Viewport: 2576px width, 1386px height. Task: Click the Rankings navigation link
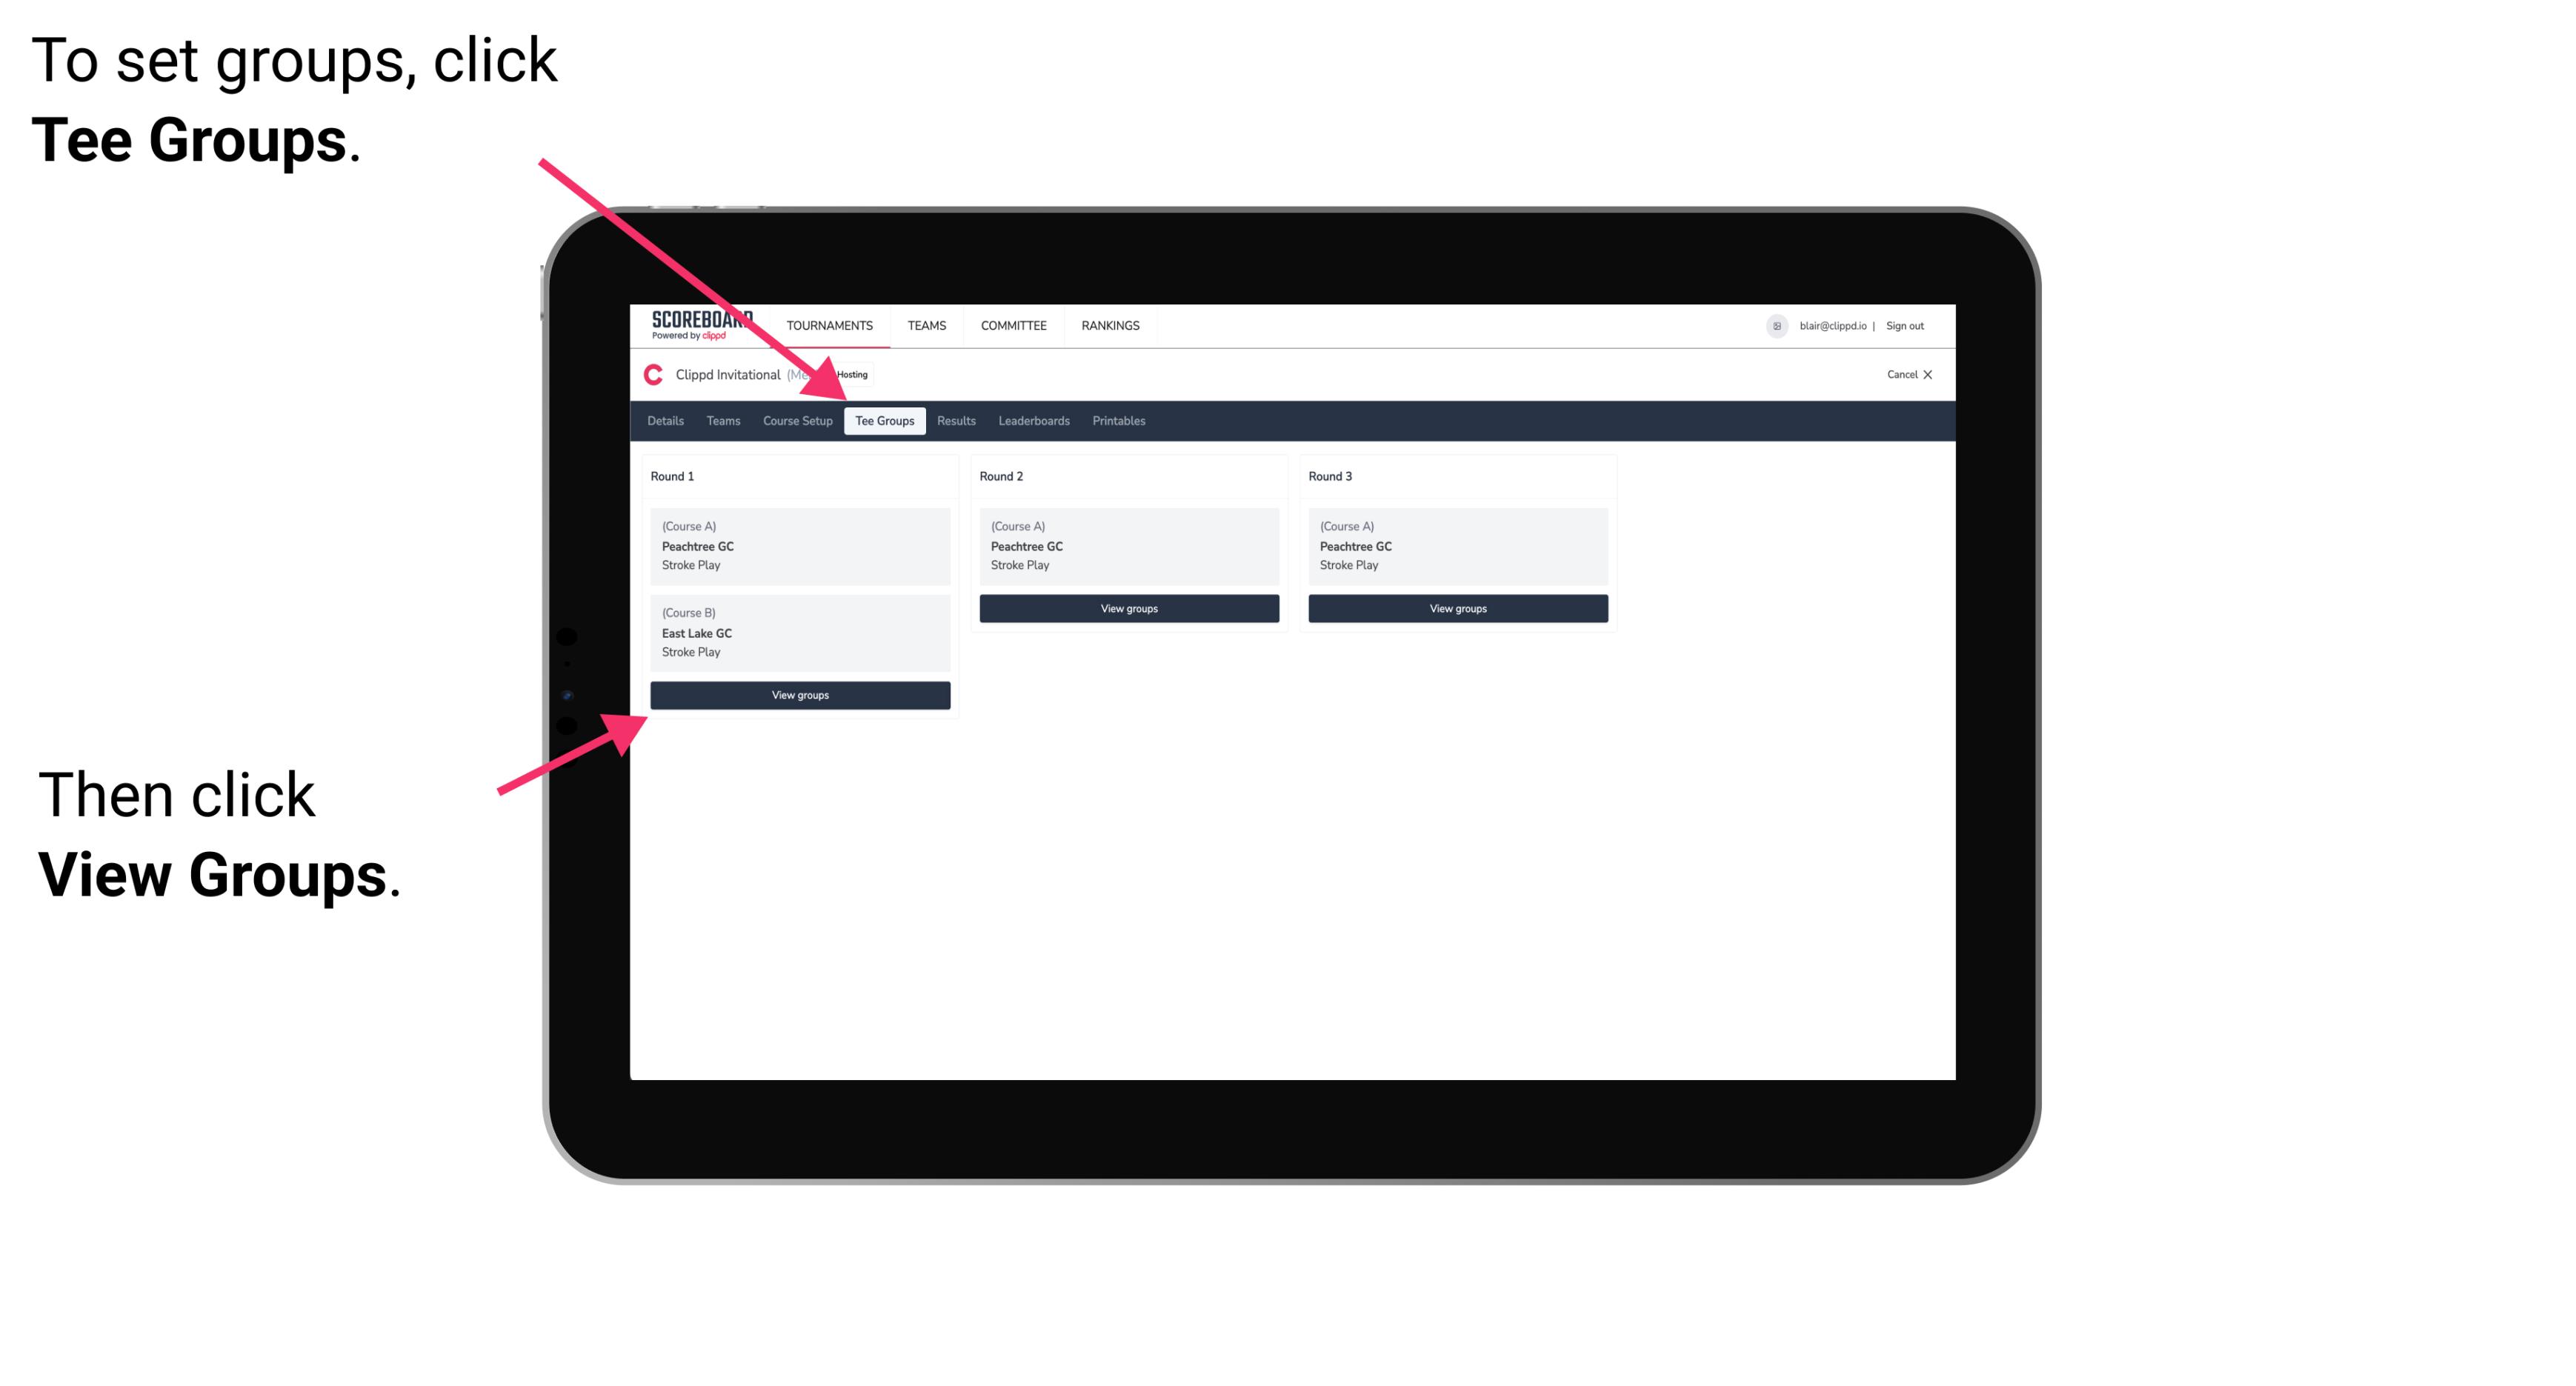(1111, 324)
